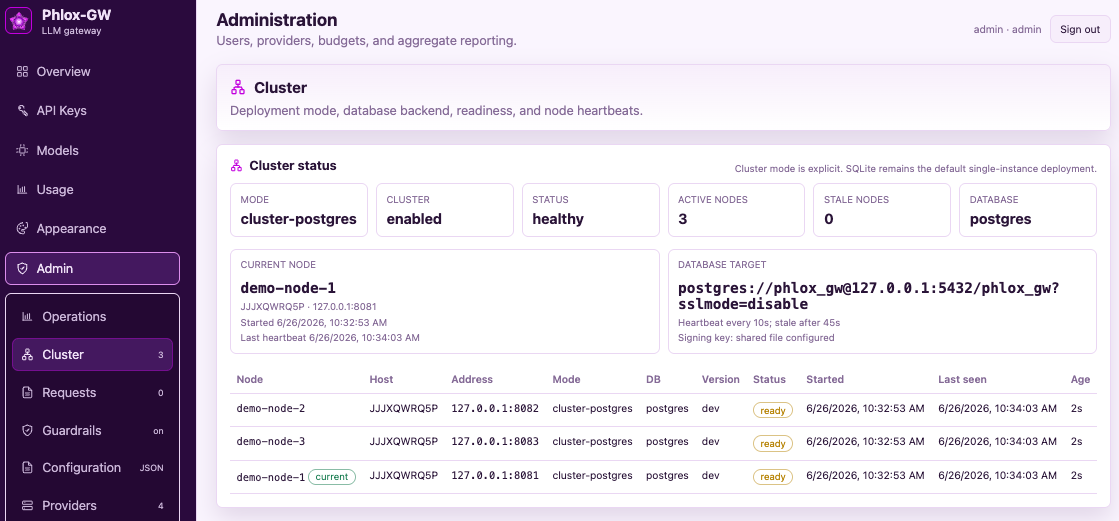Click the Last seen column header
The width and height of the screenshot is (1119, 521).
pos(962,380)
